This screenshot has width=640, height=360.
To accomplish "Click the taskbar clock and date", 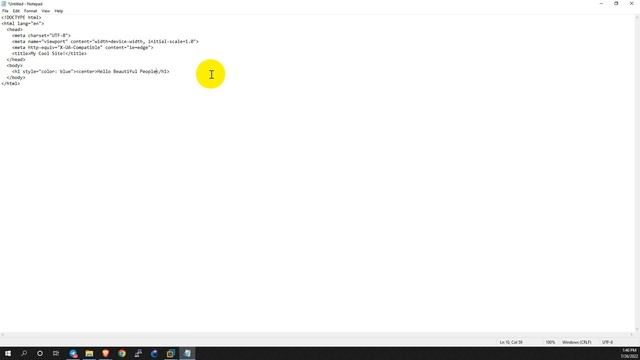I will [629, 353].
